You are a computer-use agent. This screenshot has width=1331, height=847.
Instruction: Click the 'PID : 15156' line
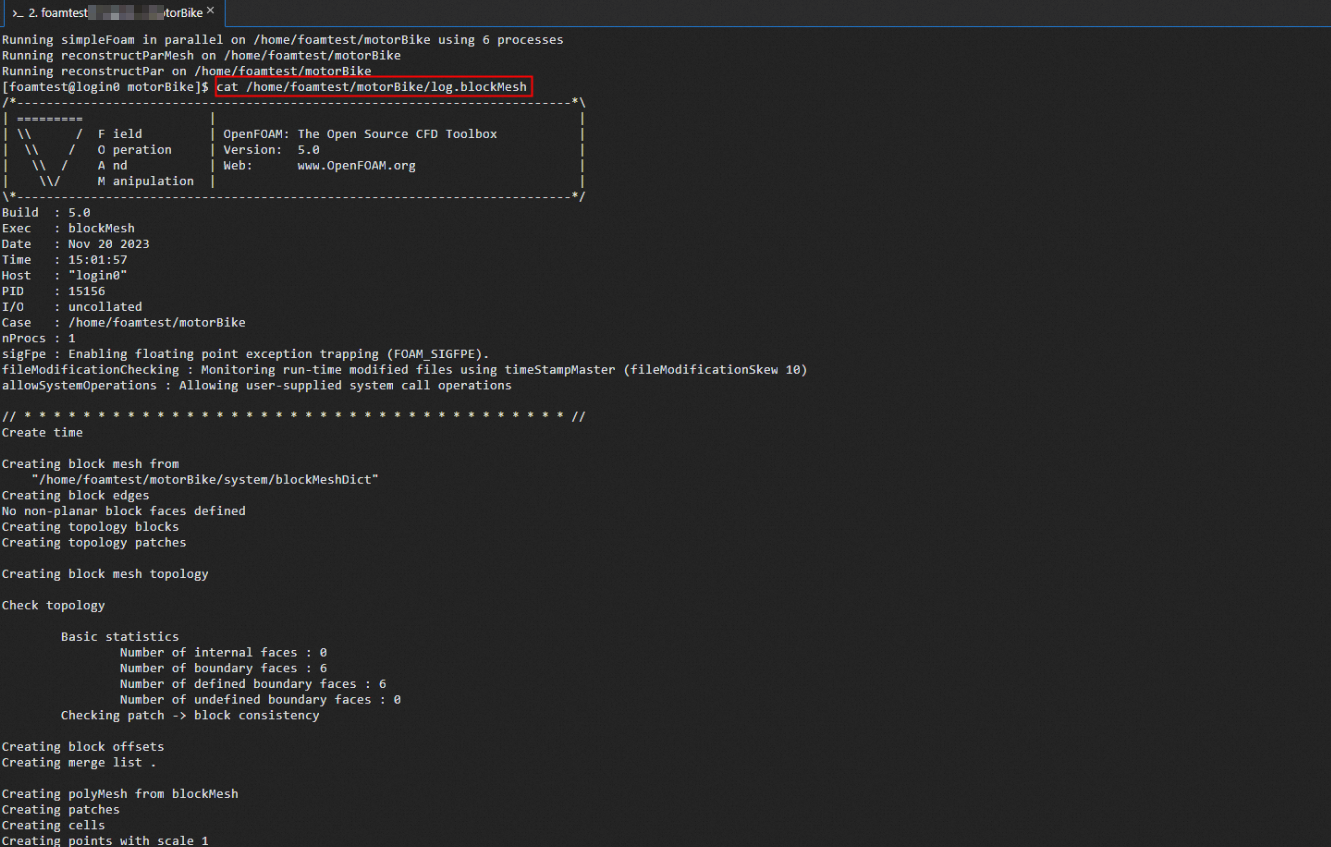coord(54,292)
